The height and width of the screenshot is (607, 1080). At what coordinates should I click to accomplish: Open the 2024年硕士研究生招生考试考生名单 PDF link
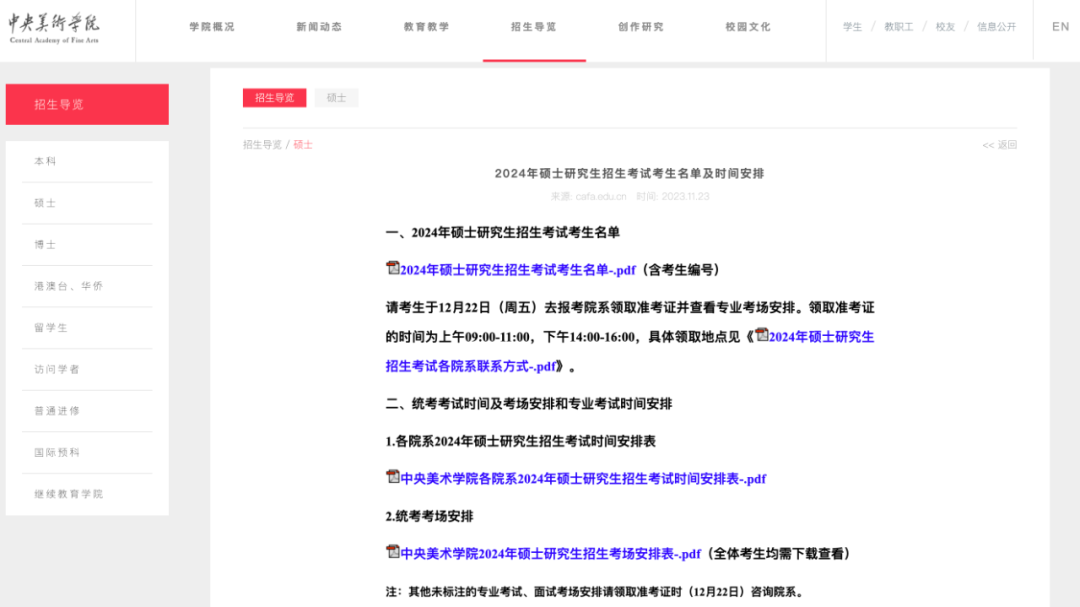pos(519,268)
